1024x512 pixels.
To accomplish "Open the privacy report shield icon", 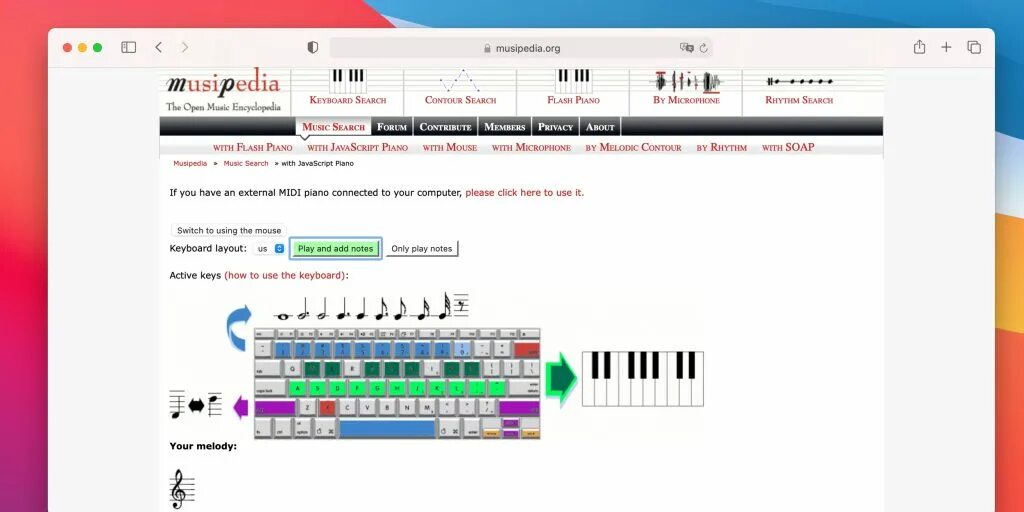I will (313, 48).
